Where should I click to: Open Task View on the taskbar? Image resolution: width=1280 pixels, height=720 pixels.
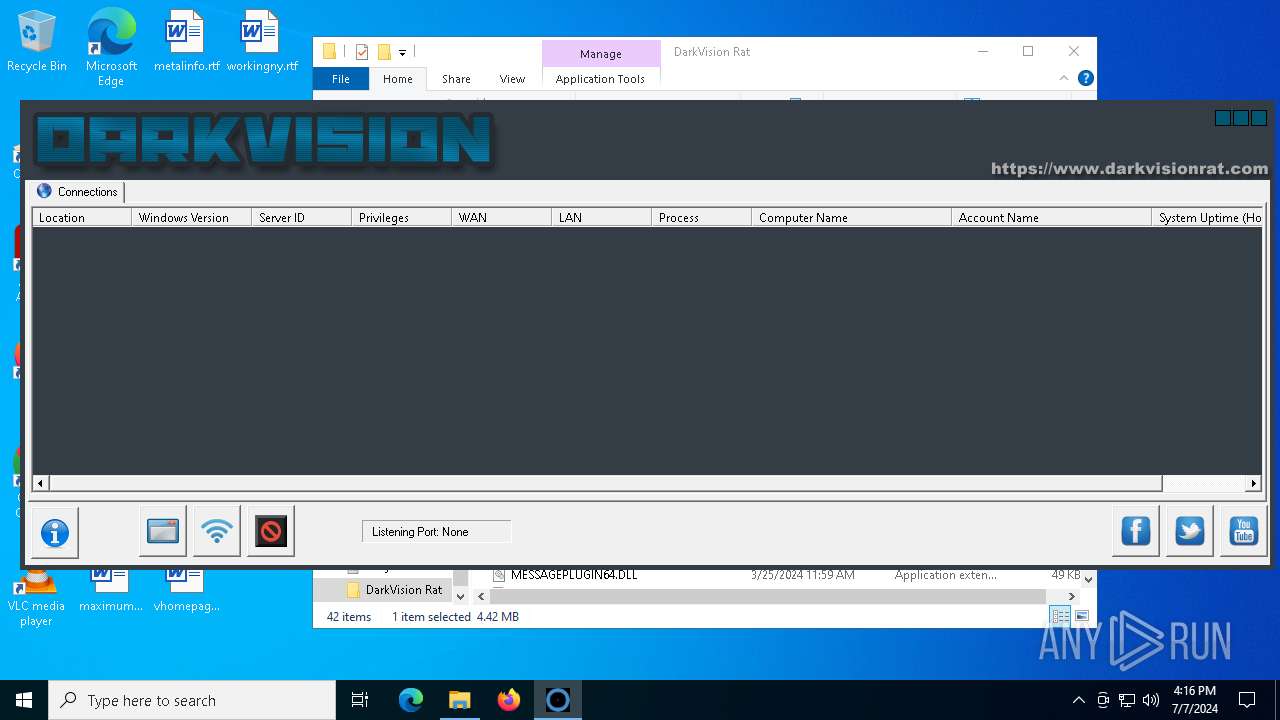(x=360, y=700)
